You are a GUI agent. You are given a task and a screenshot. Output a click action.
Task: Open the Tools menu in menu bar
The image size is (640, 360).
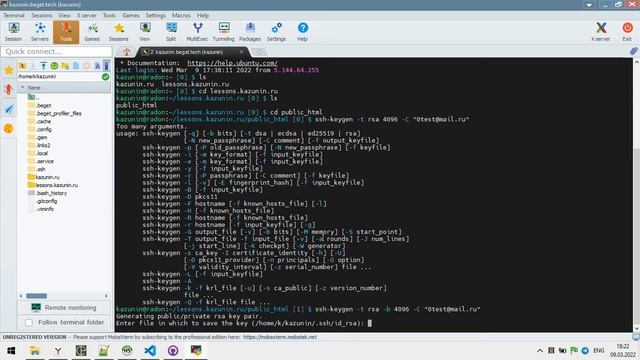[109, 15]
